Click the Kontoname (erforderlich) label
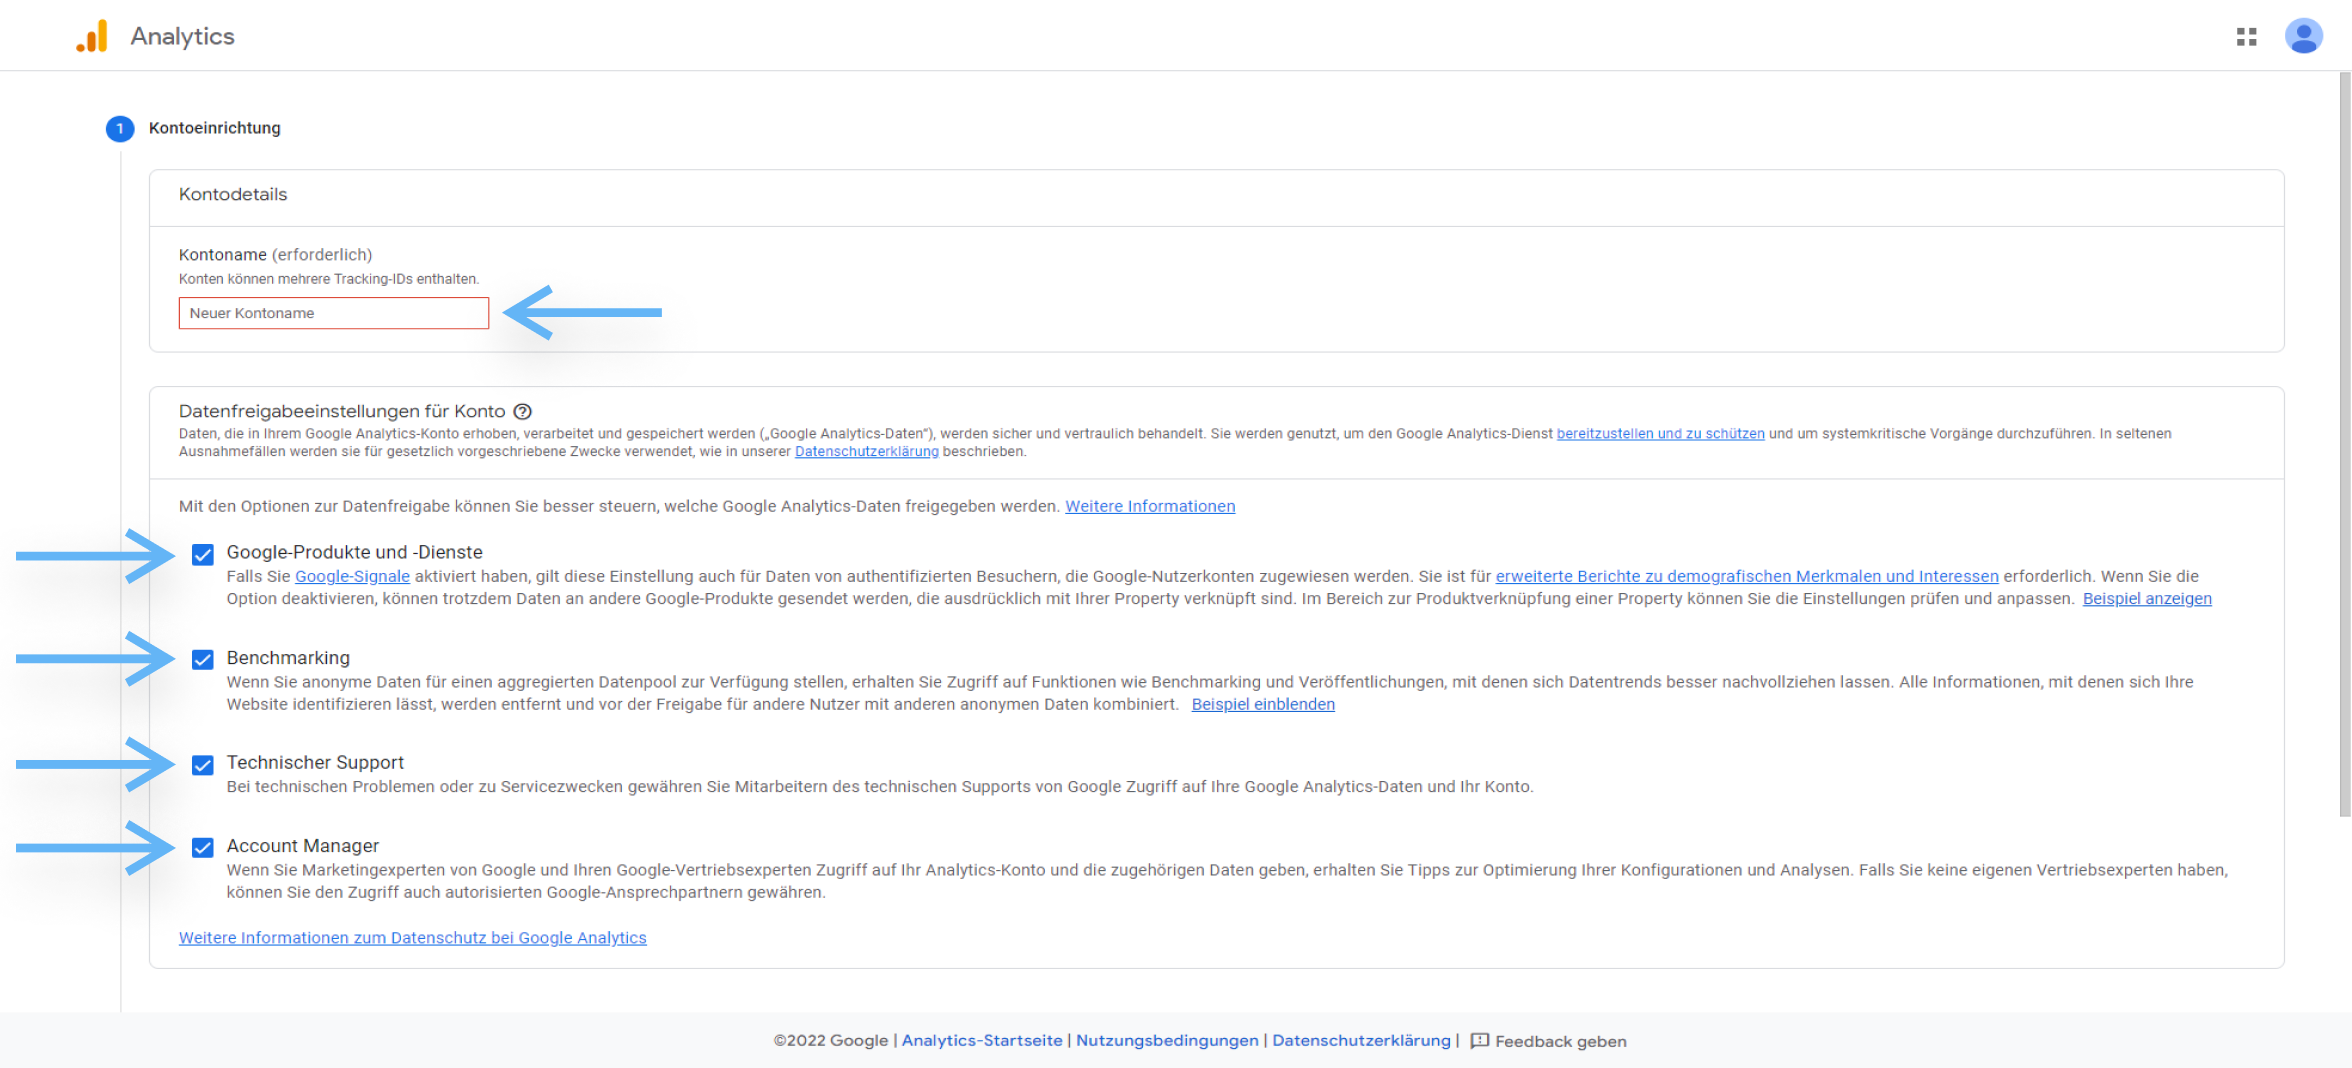2352x1068 pixels. 275,255
